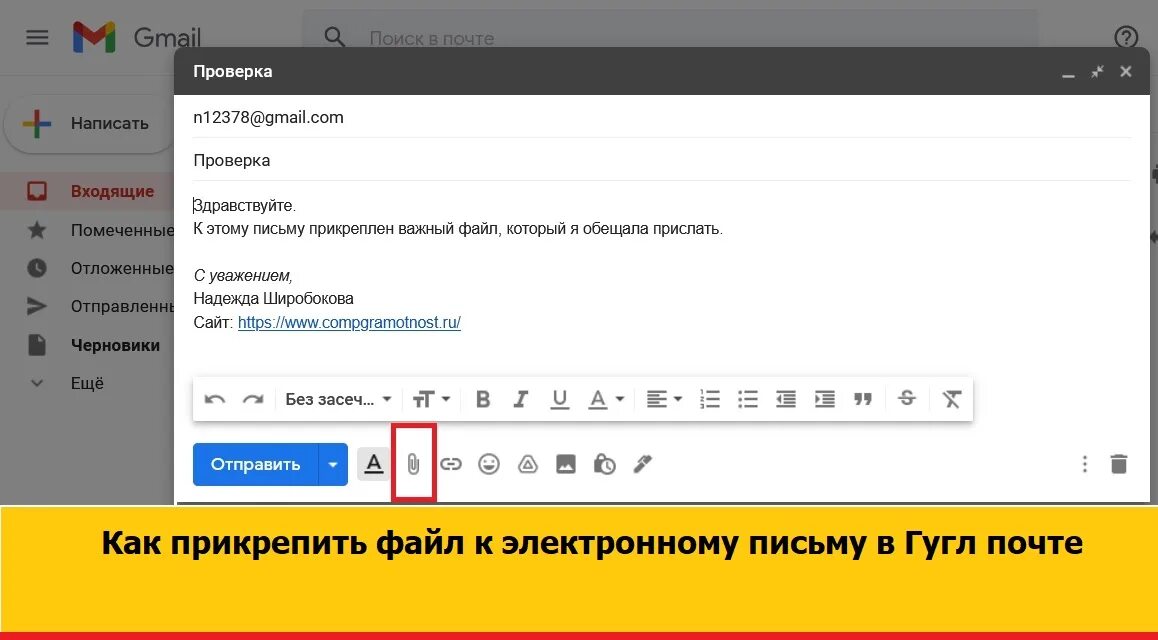The height and width of the screenshot is (640, 1158).
Task: Click the insert photo icon
Action: pyautogui.click(x=566, y=464)
